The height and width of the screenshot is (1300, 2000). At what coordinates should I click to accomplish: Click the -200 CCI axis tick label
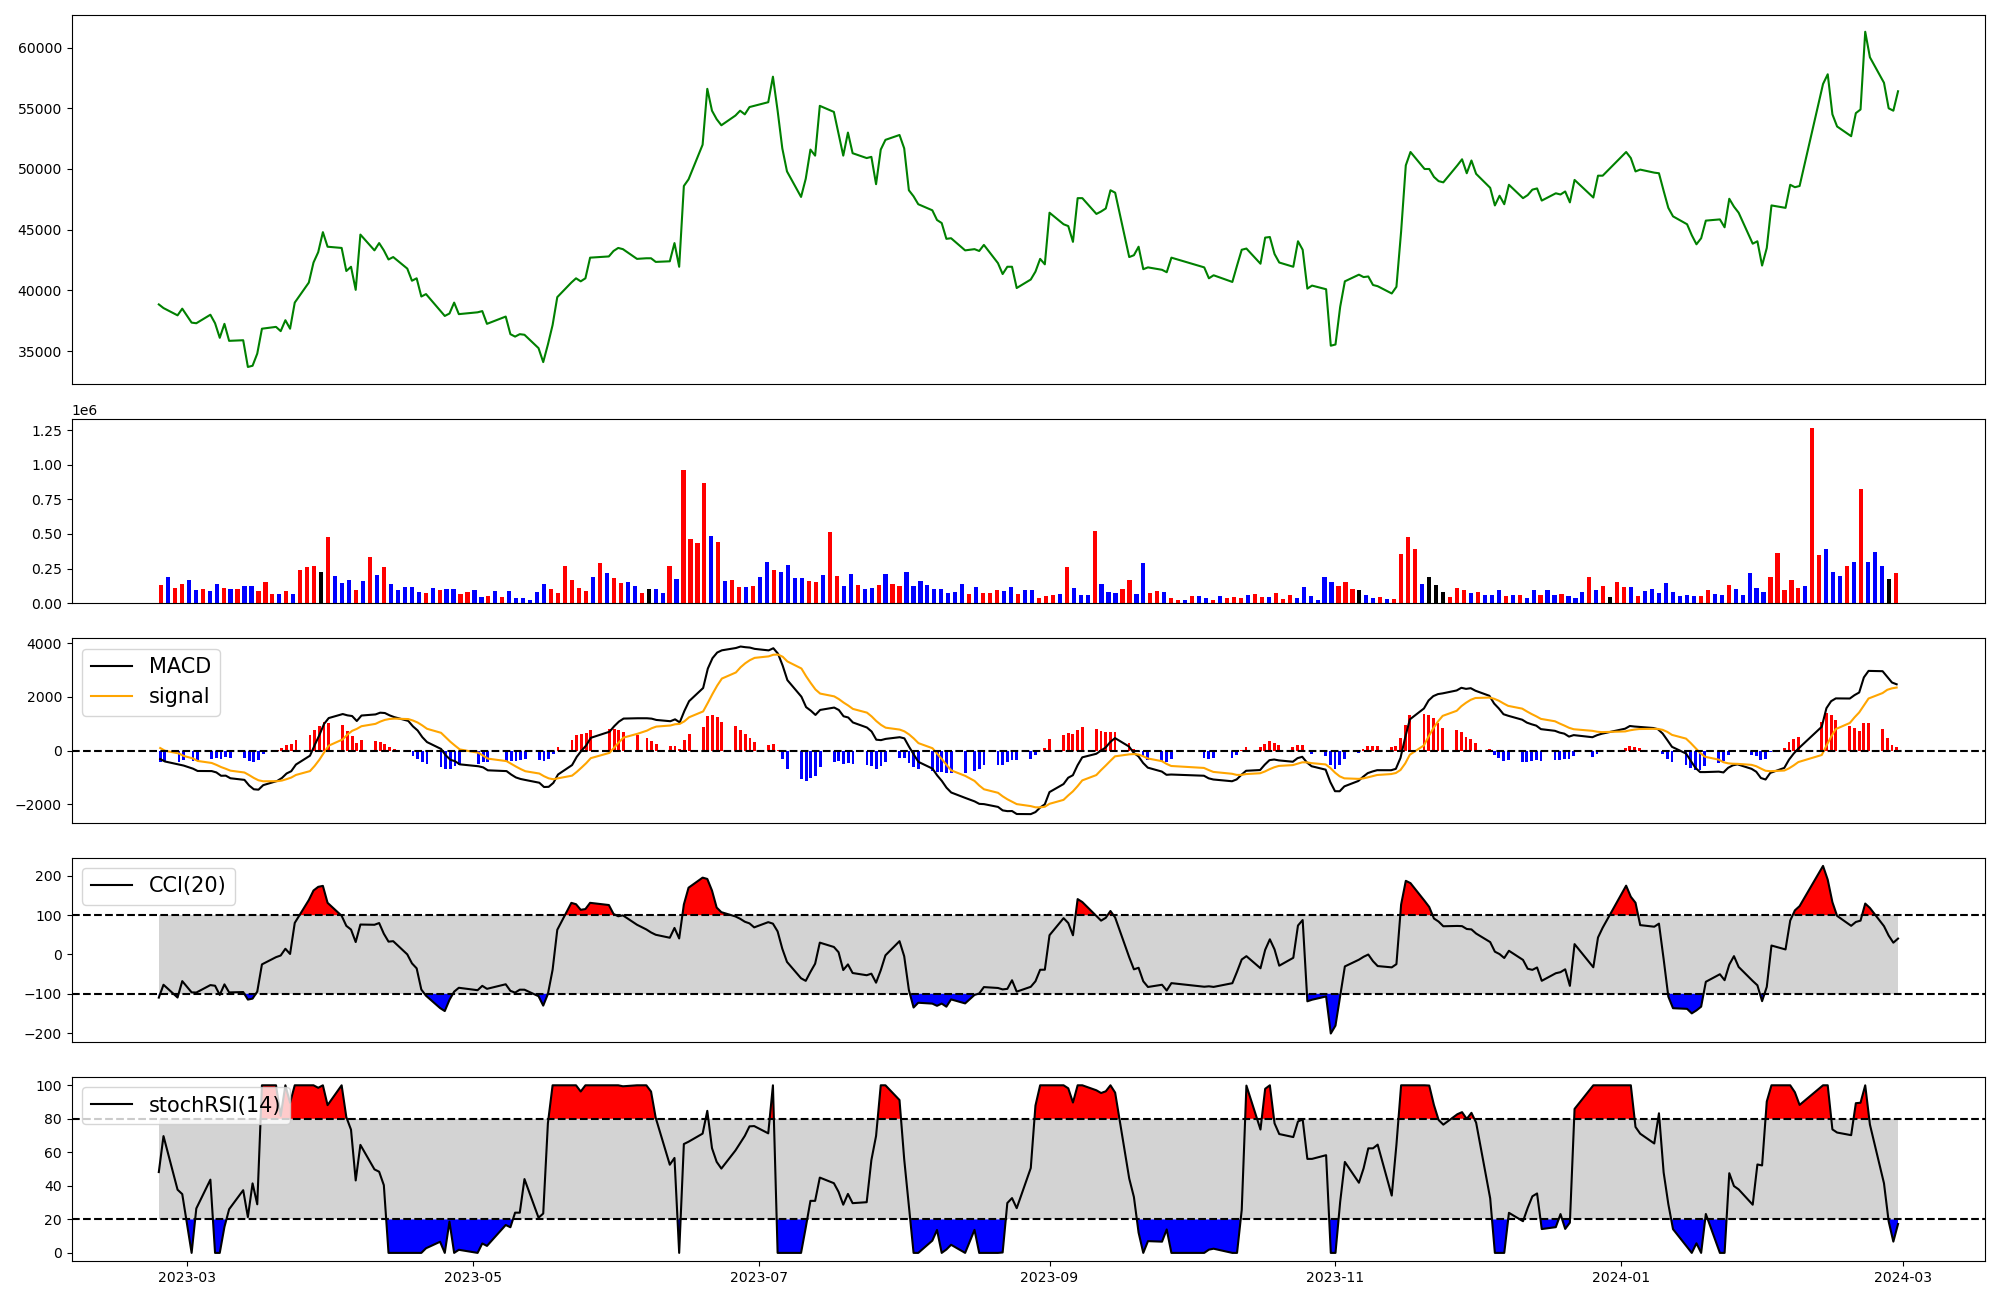42,1034
